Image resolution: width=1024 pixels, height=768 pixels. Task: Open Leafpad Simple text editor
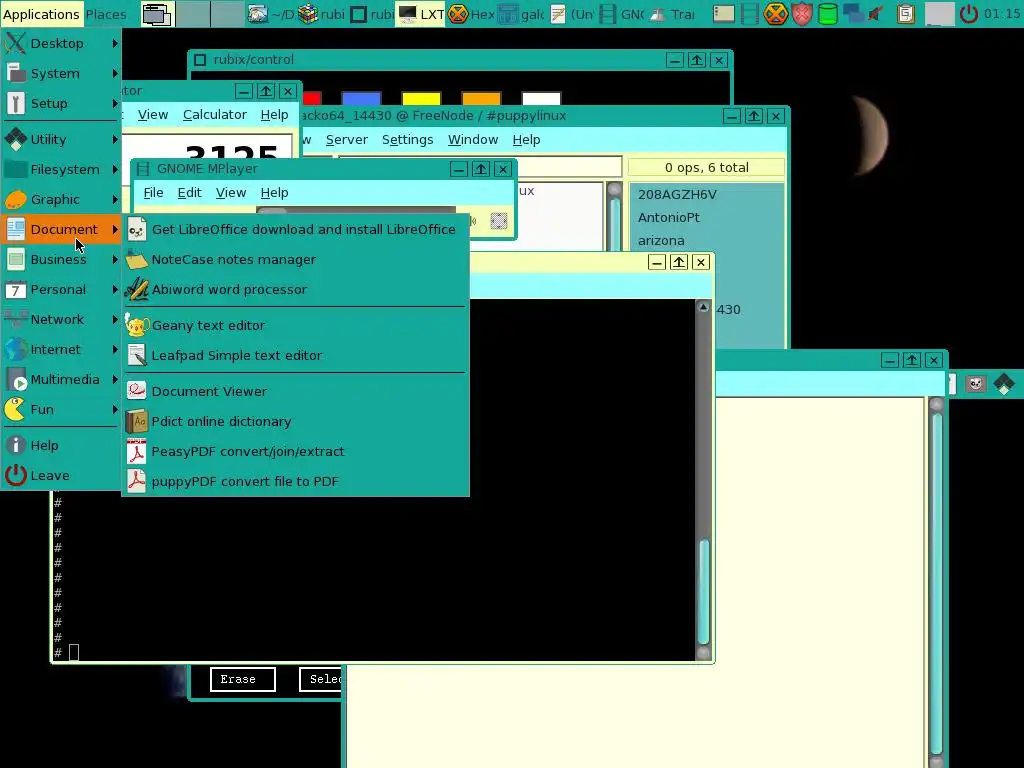click(295, 355)
